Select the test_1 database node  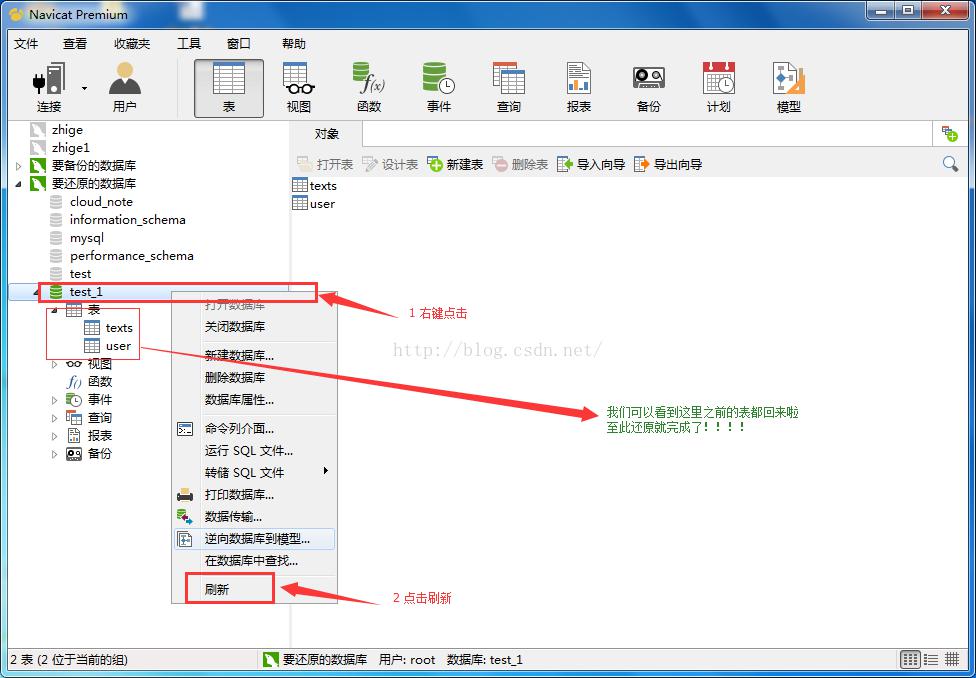(x=86, y=291)
